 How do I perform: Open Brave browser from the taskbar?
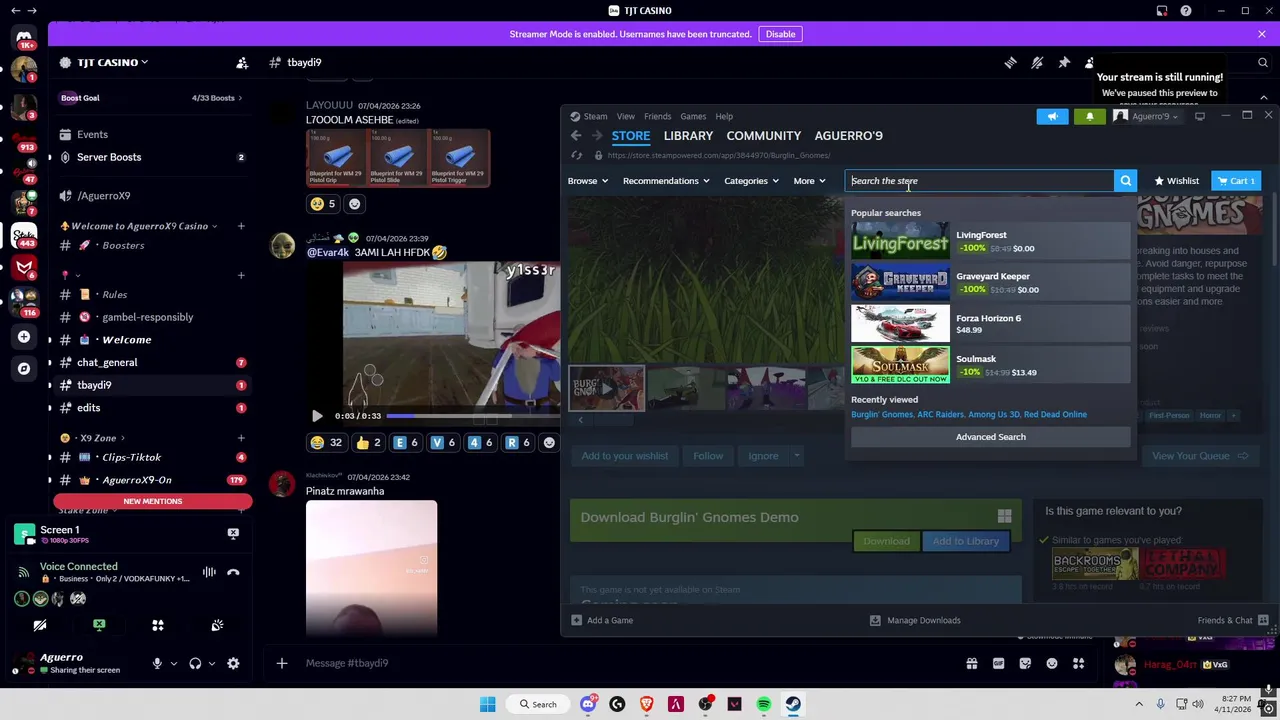646,704
